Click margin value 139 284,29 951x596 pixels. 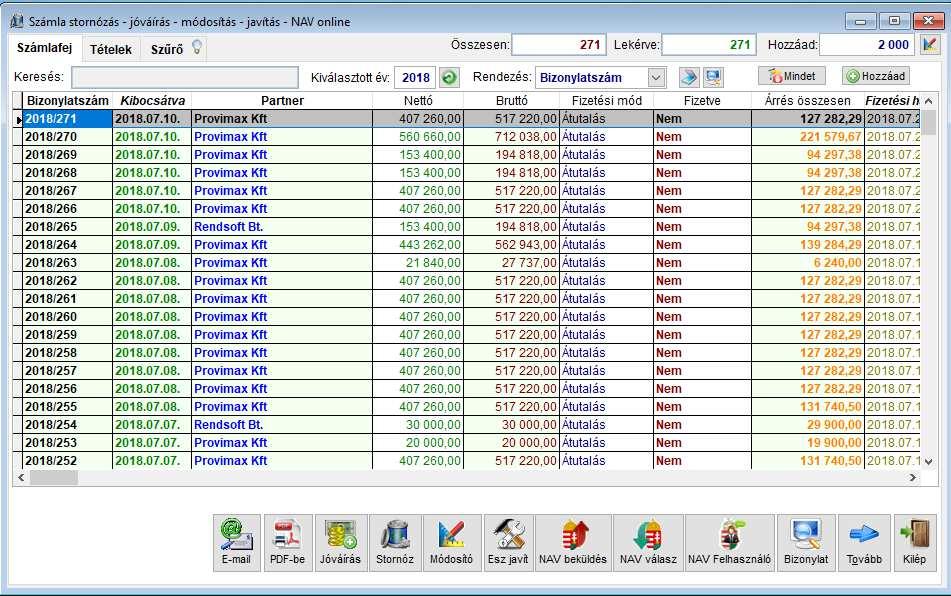pyautogui.click(x=830, y=245)
